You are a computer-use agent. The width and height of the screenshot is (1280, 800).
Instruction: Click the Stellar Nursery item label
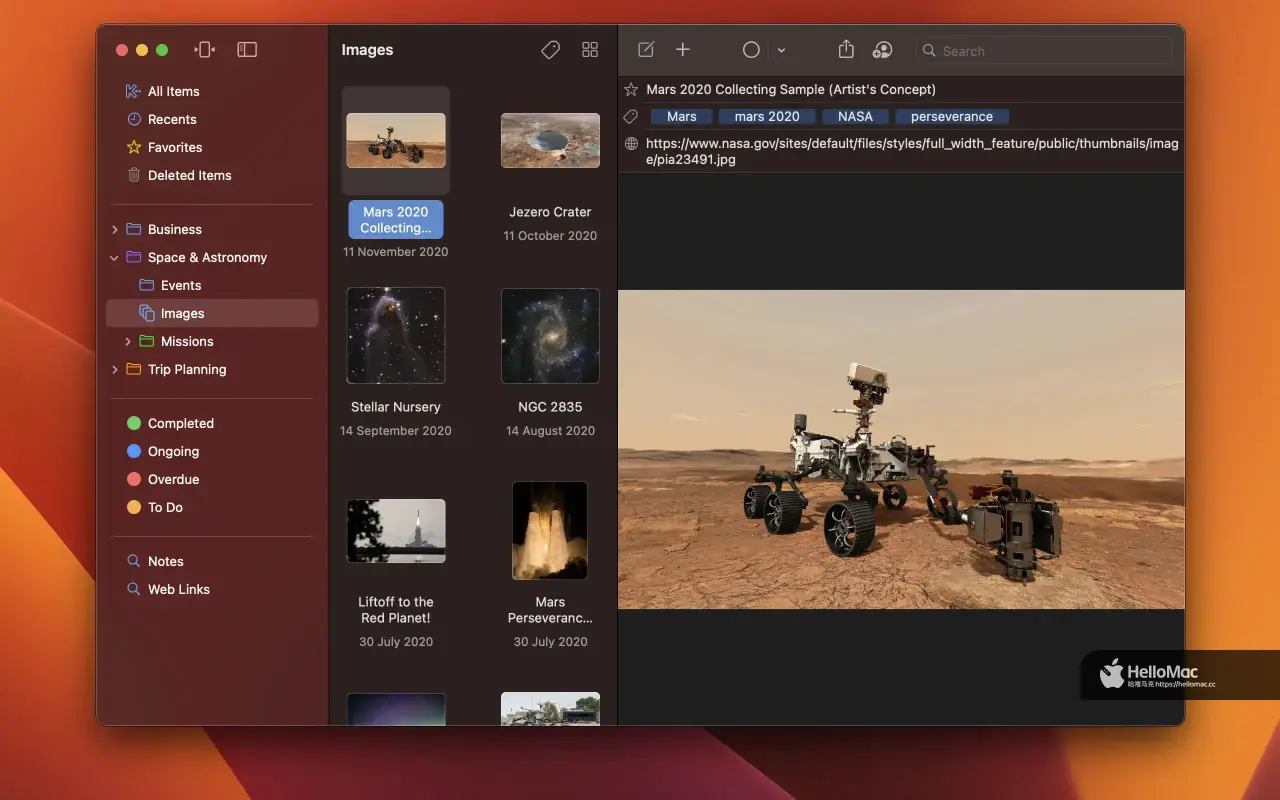(396, 407)
